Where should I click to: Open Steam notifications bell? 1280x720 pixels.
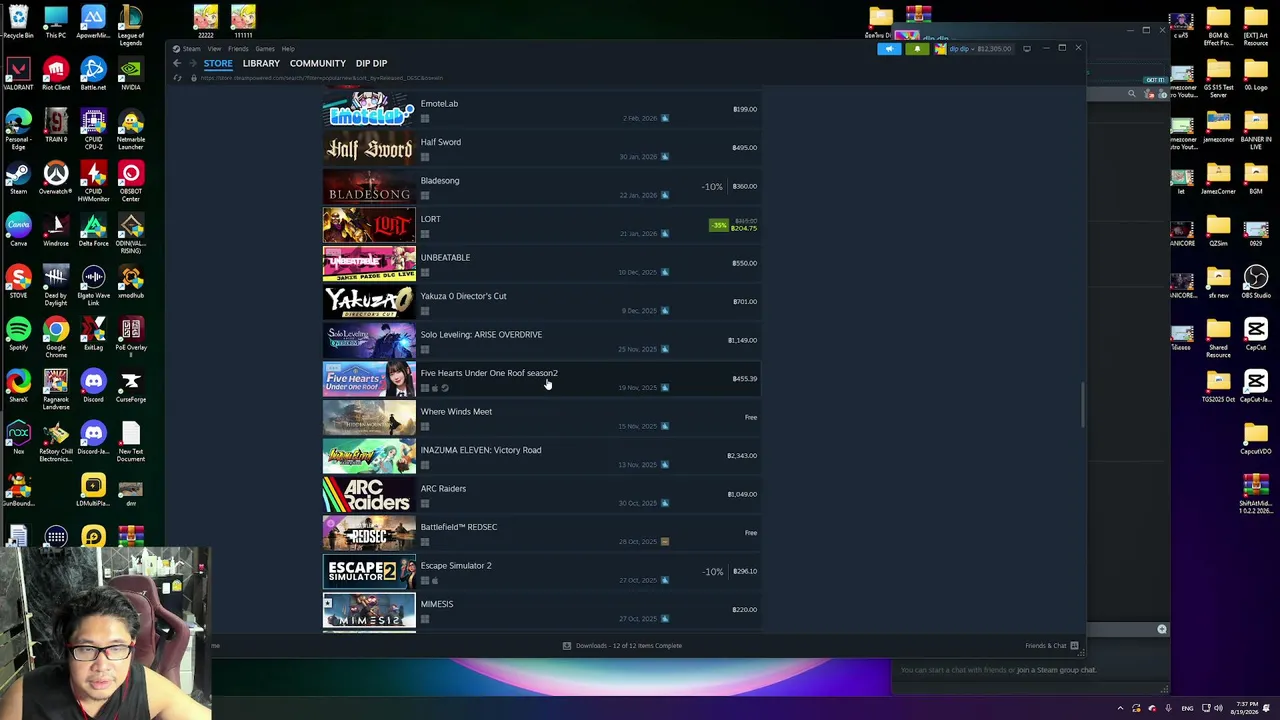coord(917,48)
